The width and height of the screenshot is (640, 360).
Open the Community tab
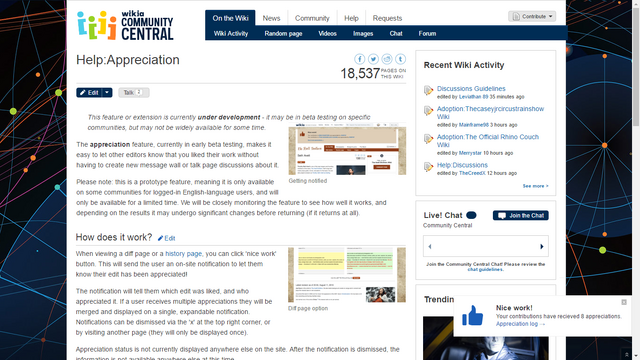tap(312, 18)
